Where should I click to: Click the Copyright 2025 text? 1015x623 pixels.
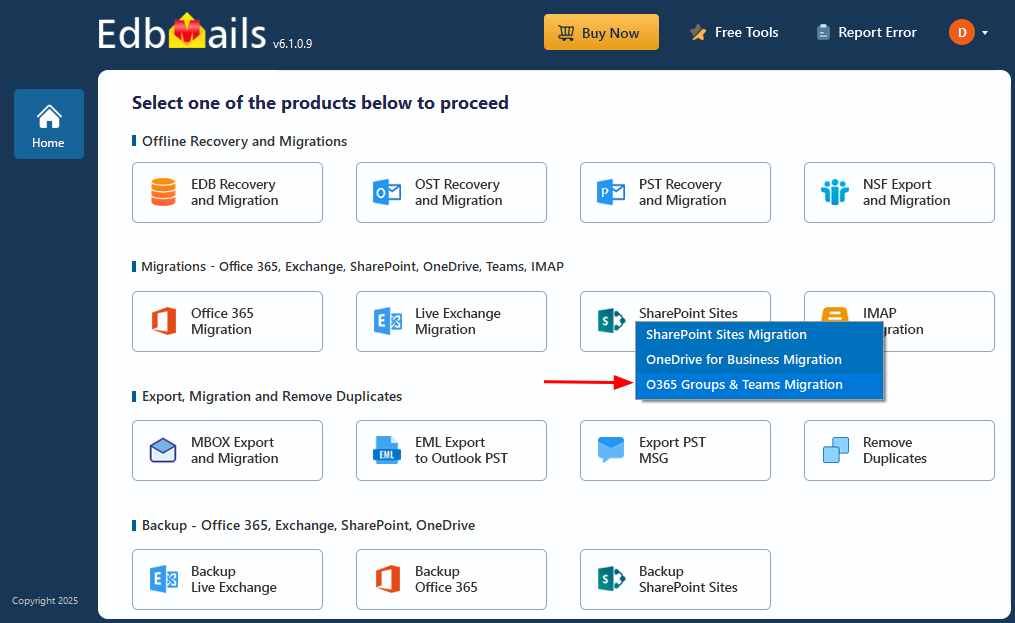45,600
